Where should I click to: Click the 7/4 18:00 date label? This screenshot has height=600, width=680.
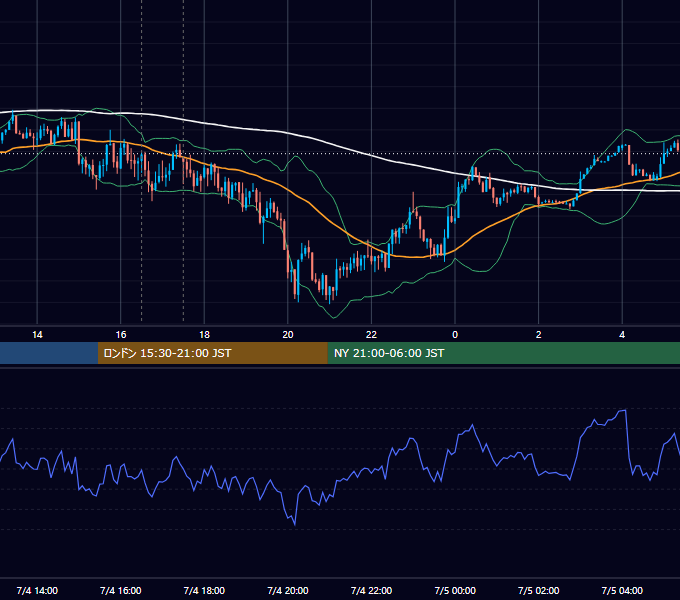(204, 590)
